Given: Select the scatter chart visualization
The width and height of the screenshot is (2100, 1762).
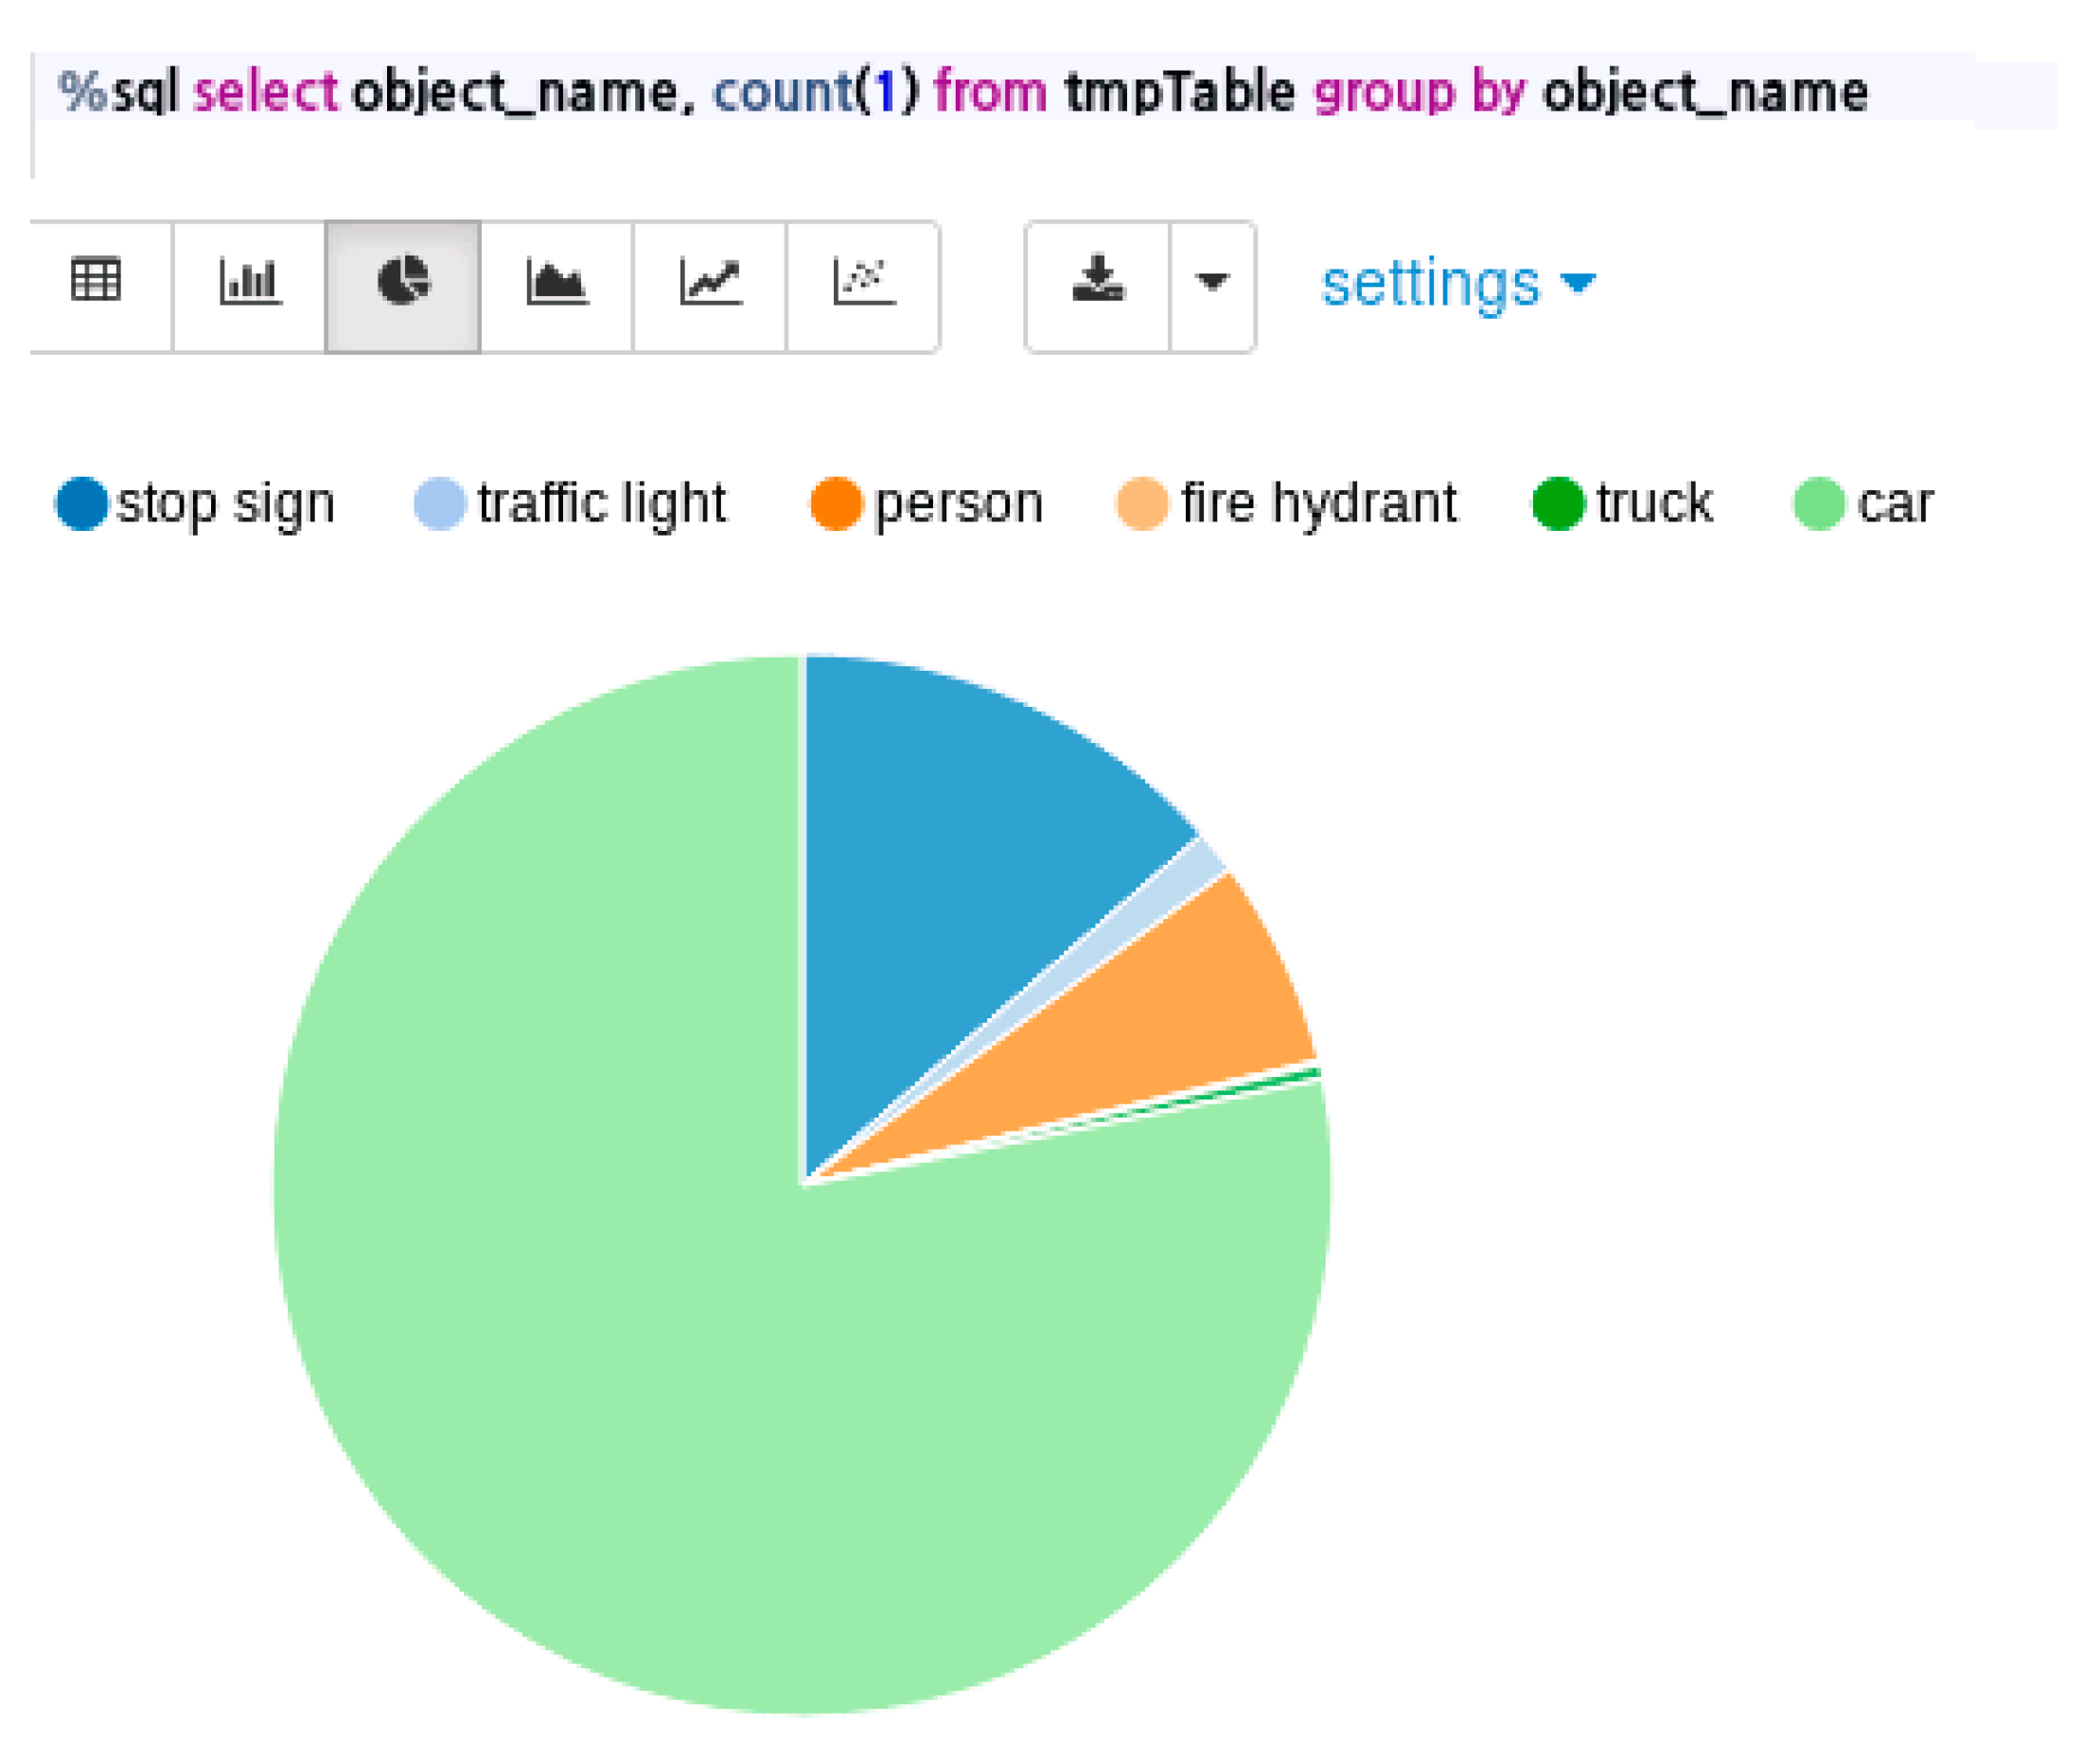Looking at the screenshot, I should click(x=864, y=283).
